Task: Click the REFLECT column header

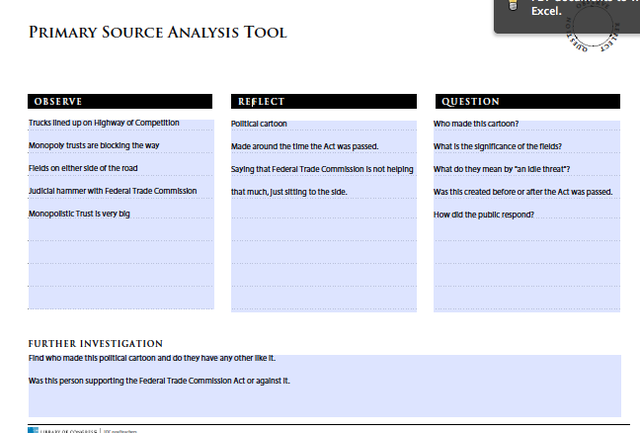Action: (324, 102)
